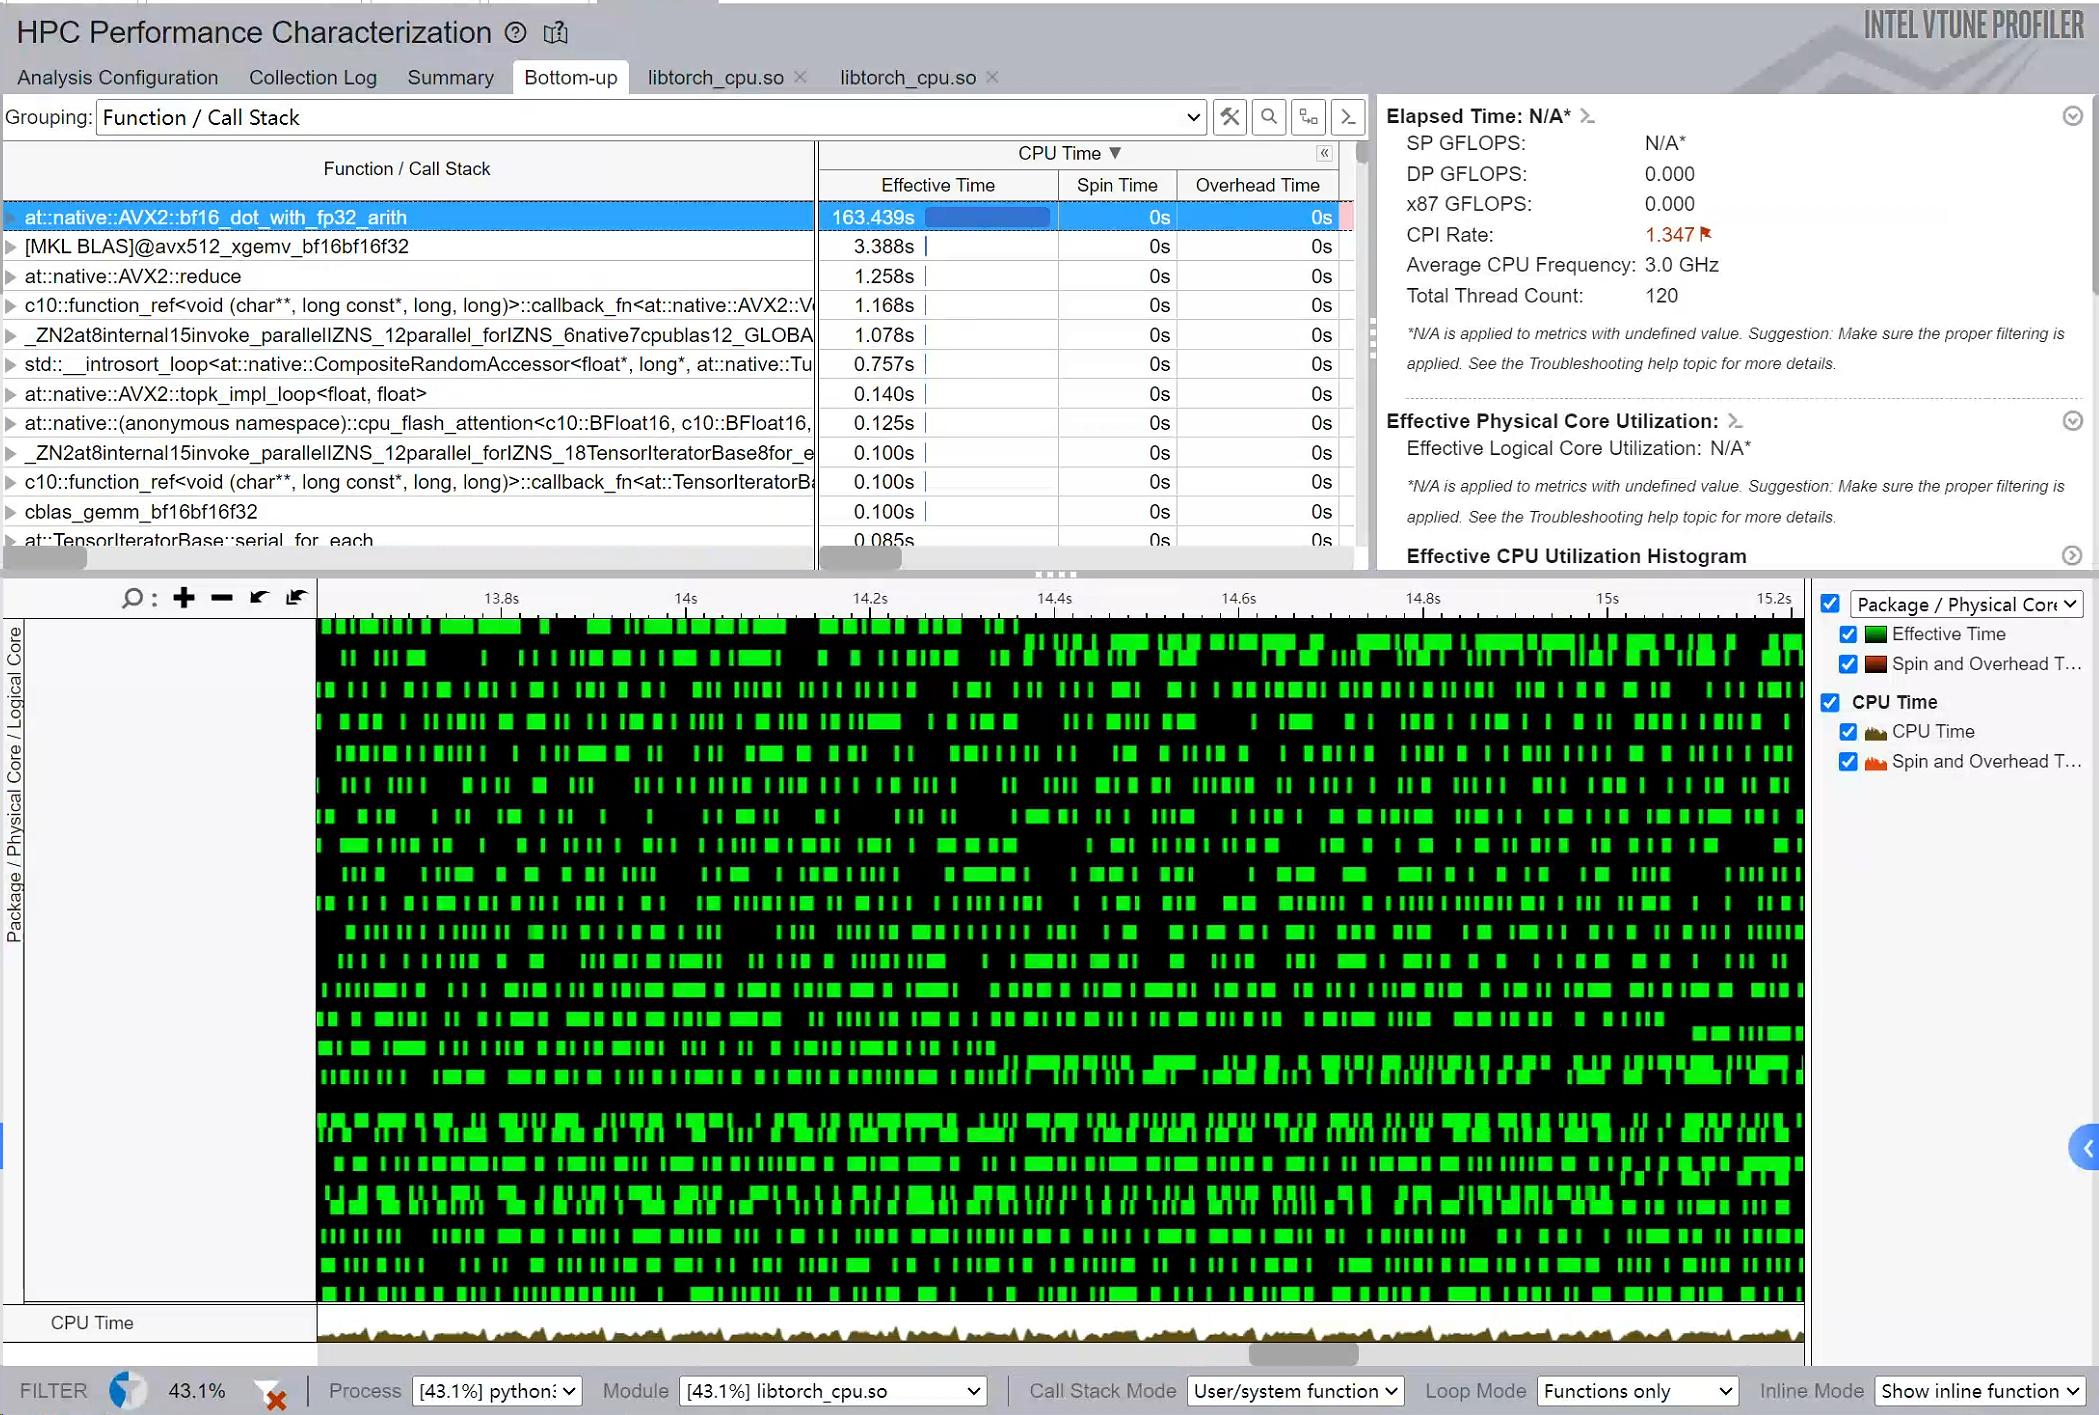Click the Function / Call Stack column header
The image size is (2099, 1415).
click(407, 169)
